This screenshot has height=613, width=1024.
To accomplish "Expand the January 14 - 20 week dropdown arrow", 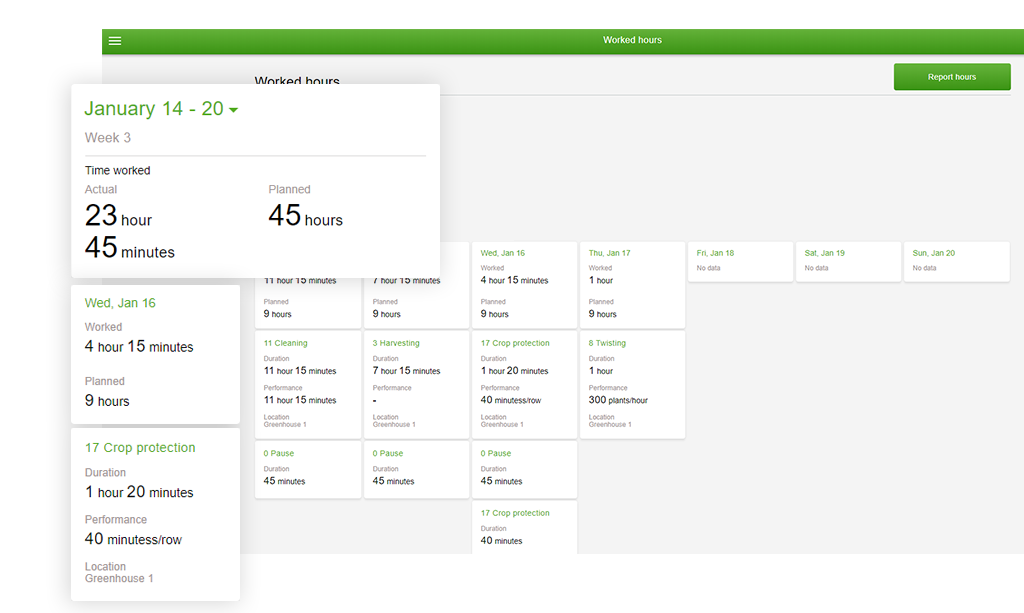I will tap(234, 110).
